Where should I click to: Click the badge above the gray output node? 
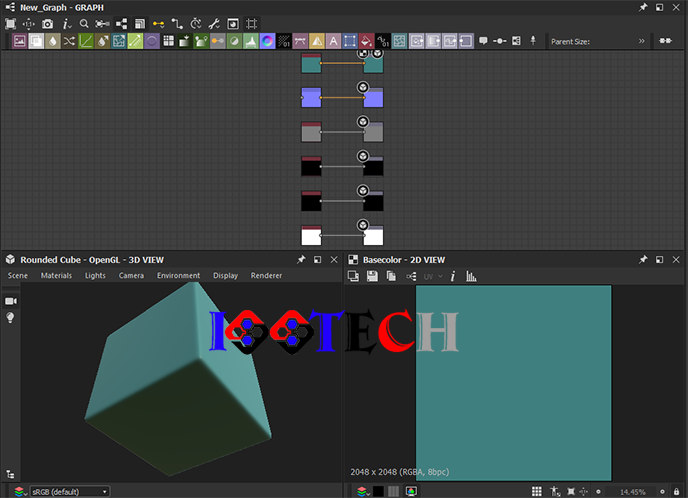(362, 122)
